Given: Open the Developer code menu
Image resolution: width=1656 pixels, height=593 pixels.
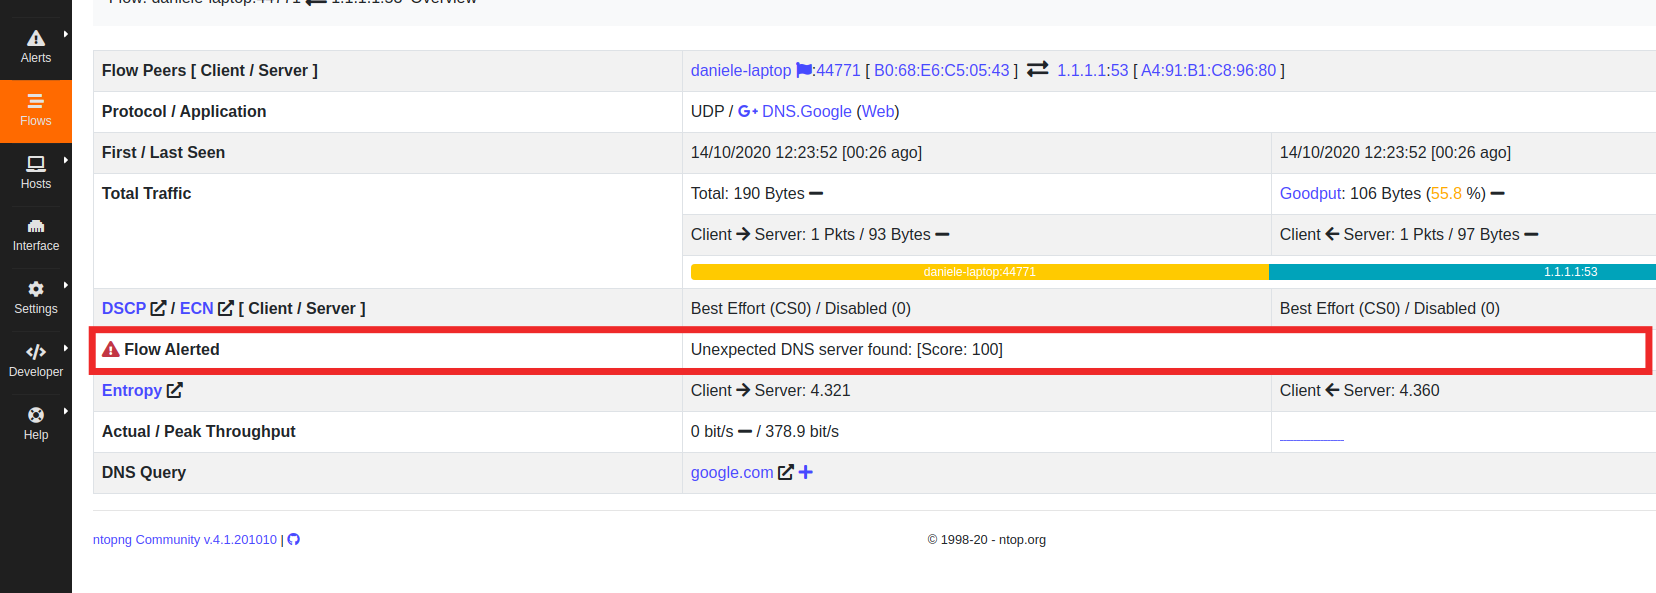Looking at the screenshot, I should point(36,361).
